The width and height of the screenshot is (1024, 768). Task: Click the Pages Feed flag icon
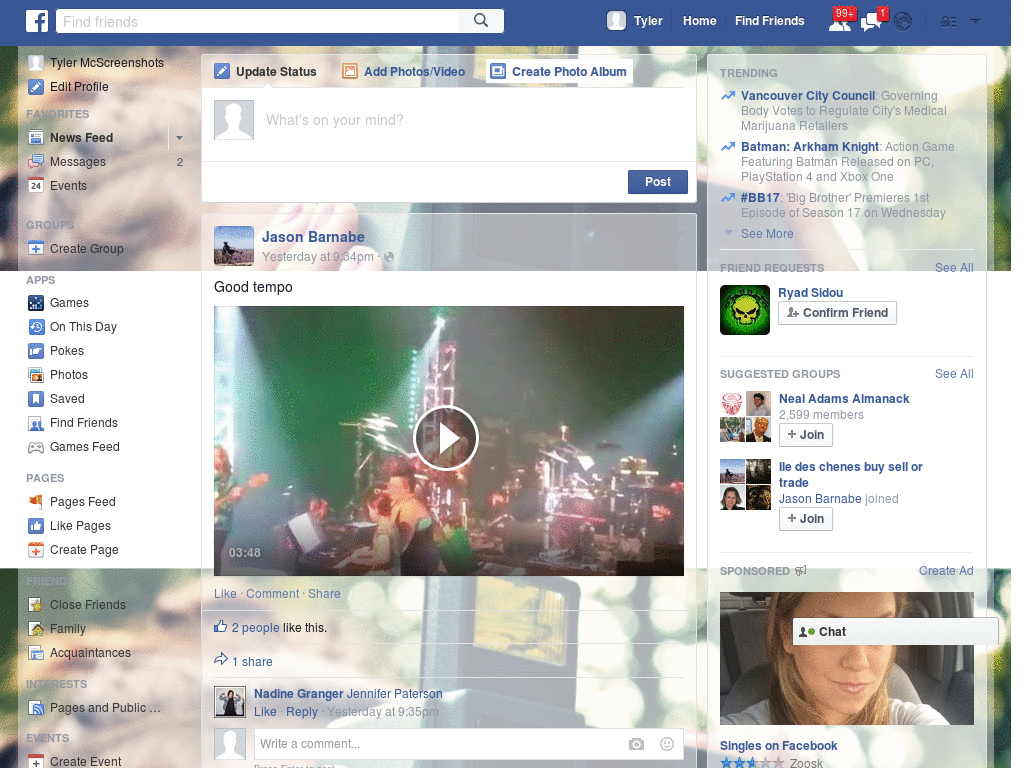click(36, 502)
